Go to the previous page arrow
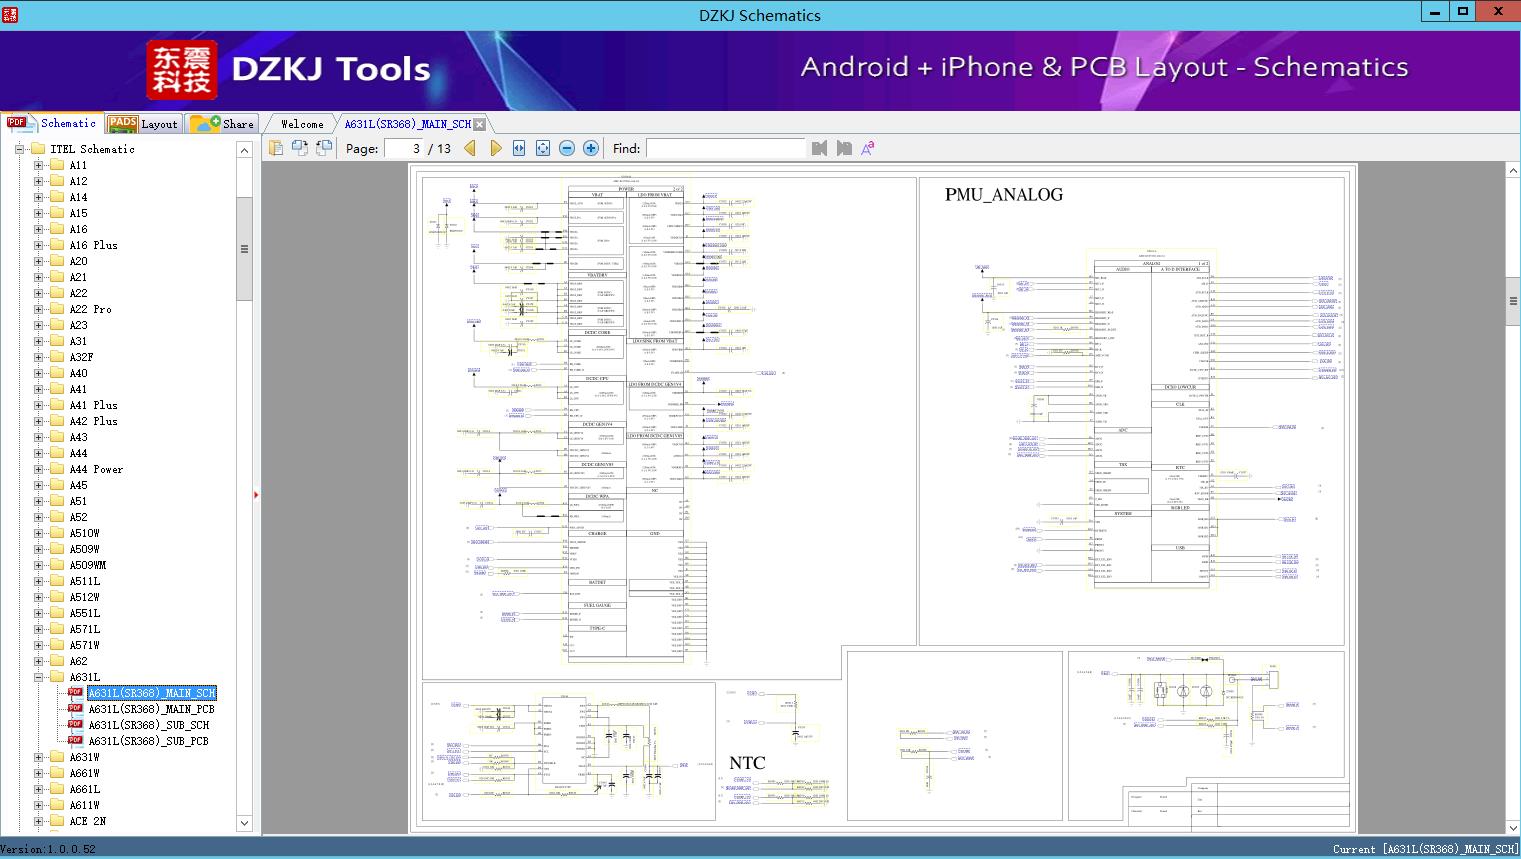Viewport: 1521px width, 859px height. (x=470, y=148)
